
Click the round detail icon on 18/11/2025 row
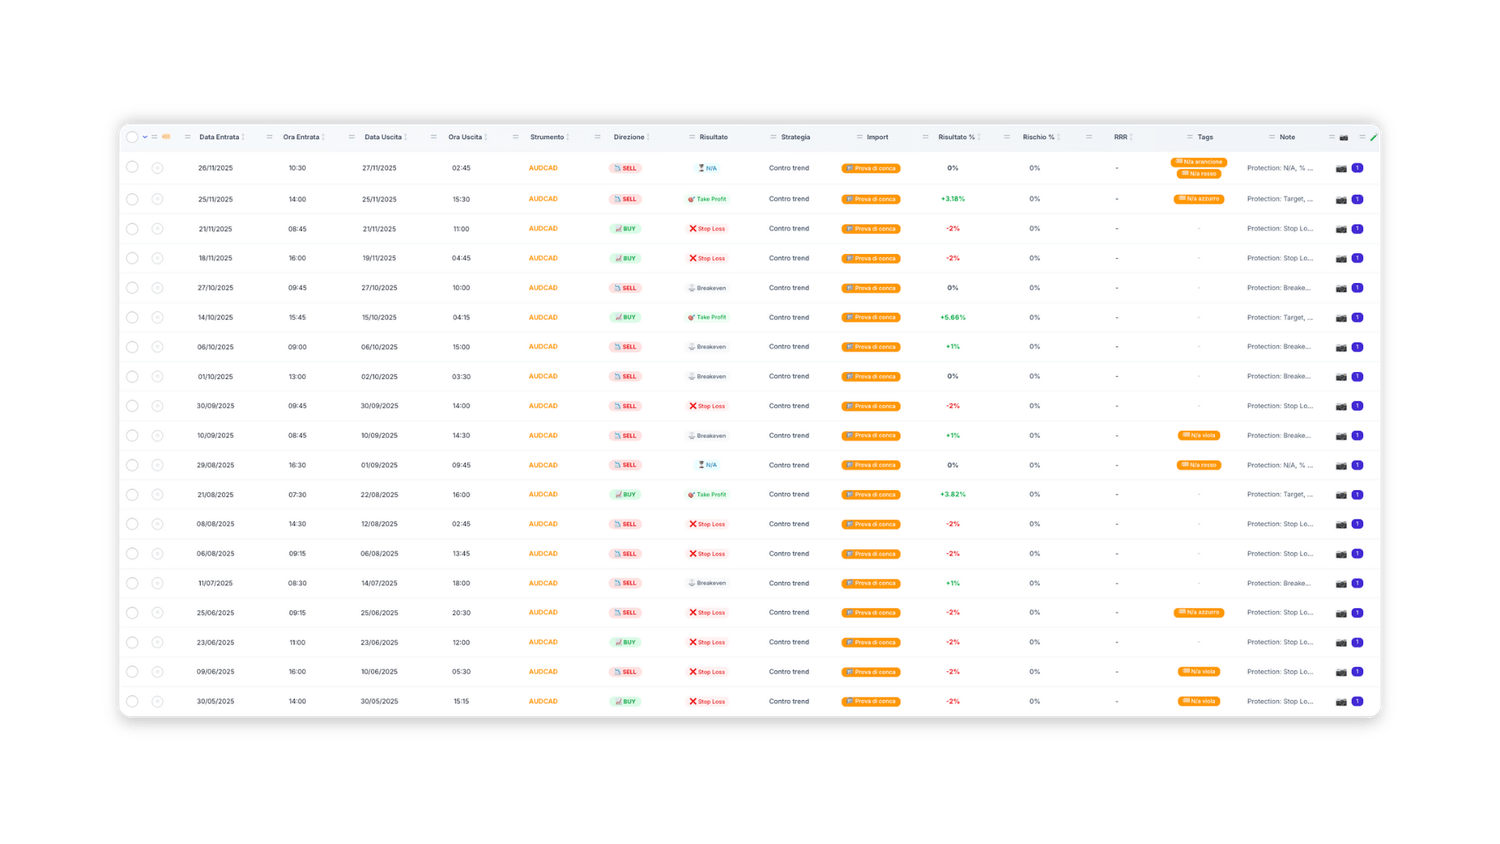tap(157, 258)
